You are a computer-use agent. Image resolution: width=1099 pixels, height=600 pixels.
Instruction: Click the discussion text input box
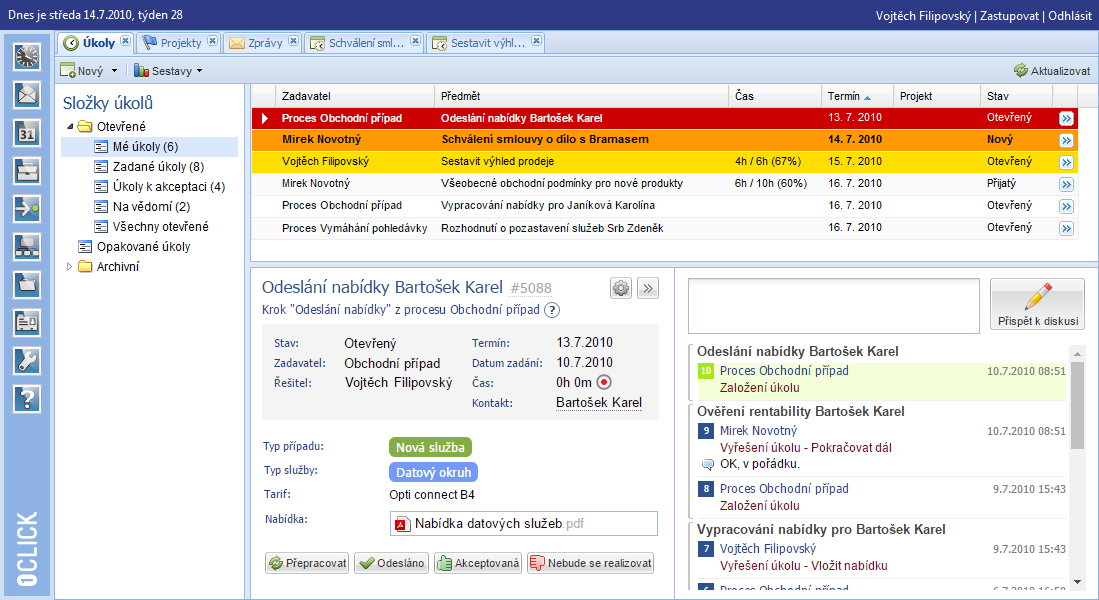tap(833, 306)
